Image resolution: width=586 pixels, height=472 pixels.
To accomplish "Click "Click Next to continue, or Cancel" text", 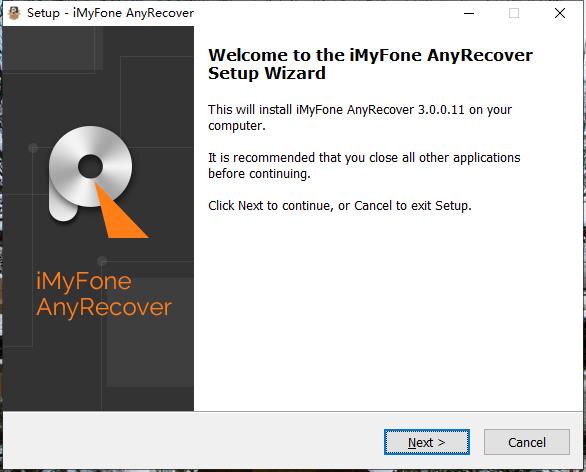I will click(340, 206).
